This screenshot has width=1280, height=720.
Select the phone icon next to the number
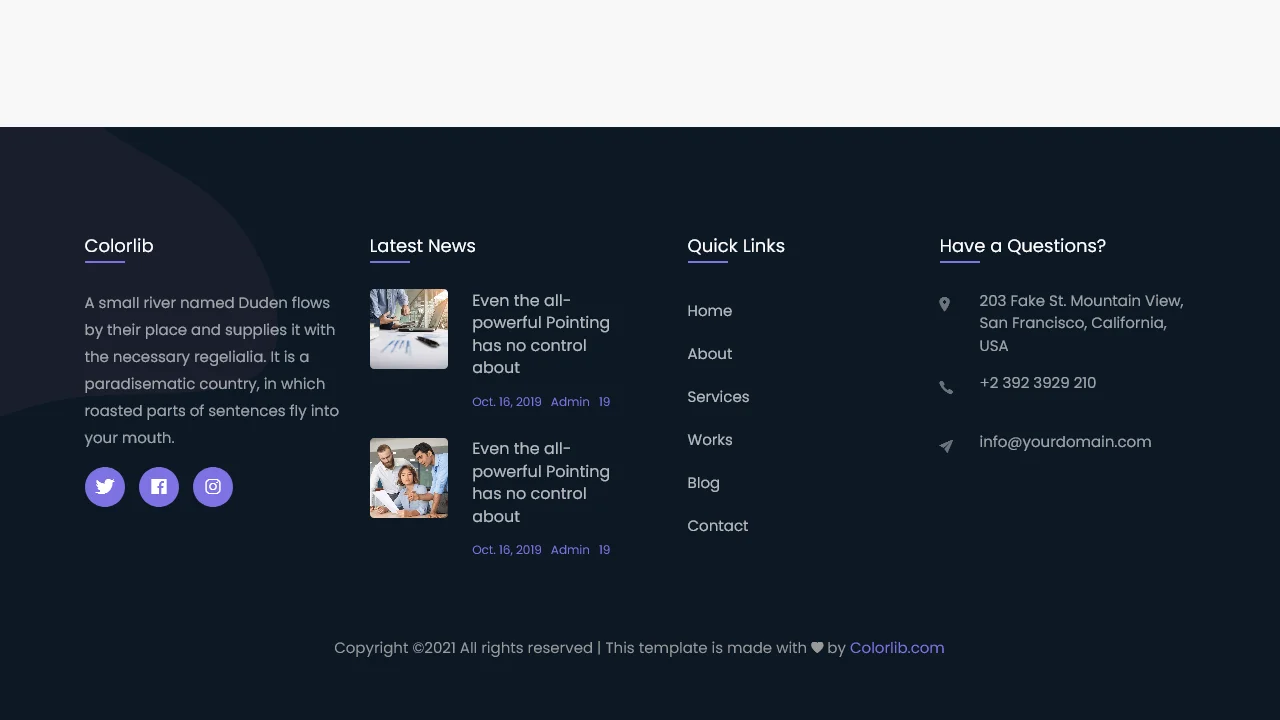(x=945, y=387)
